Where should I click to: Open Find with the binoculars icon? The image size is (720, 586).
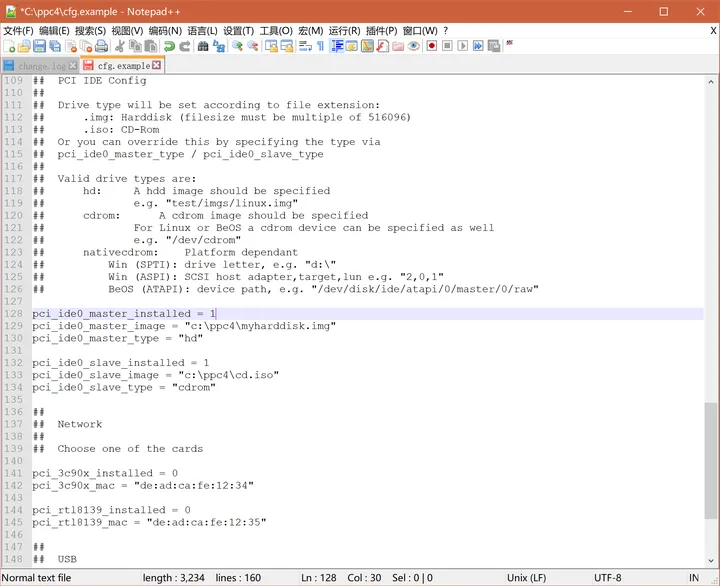coord(203,46)
